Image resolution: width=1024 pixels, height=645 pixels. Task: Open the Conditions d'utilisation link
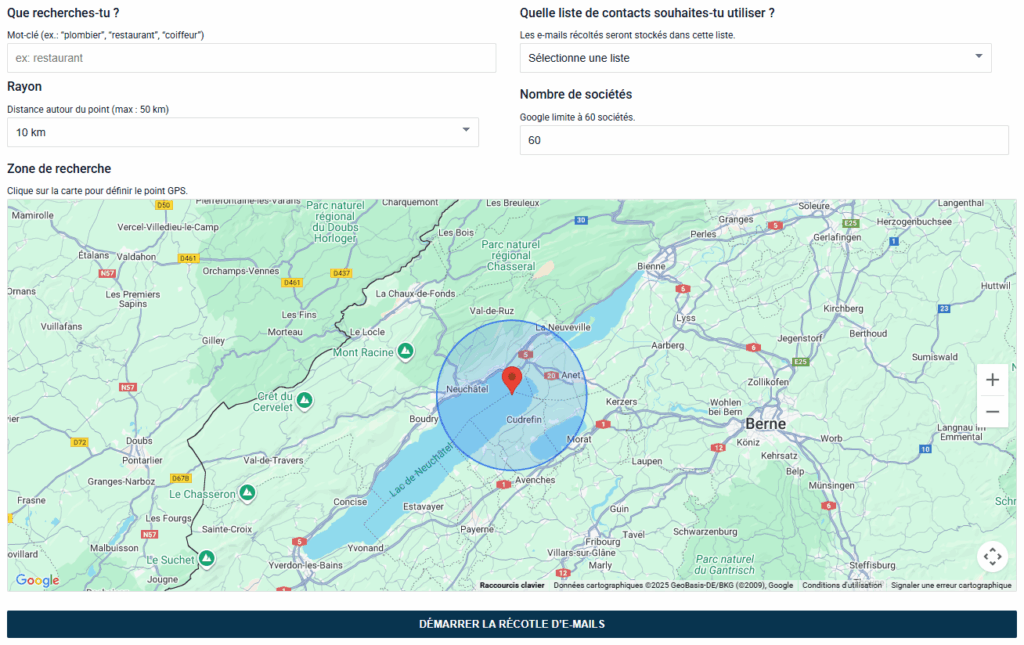coord(844,585)
